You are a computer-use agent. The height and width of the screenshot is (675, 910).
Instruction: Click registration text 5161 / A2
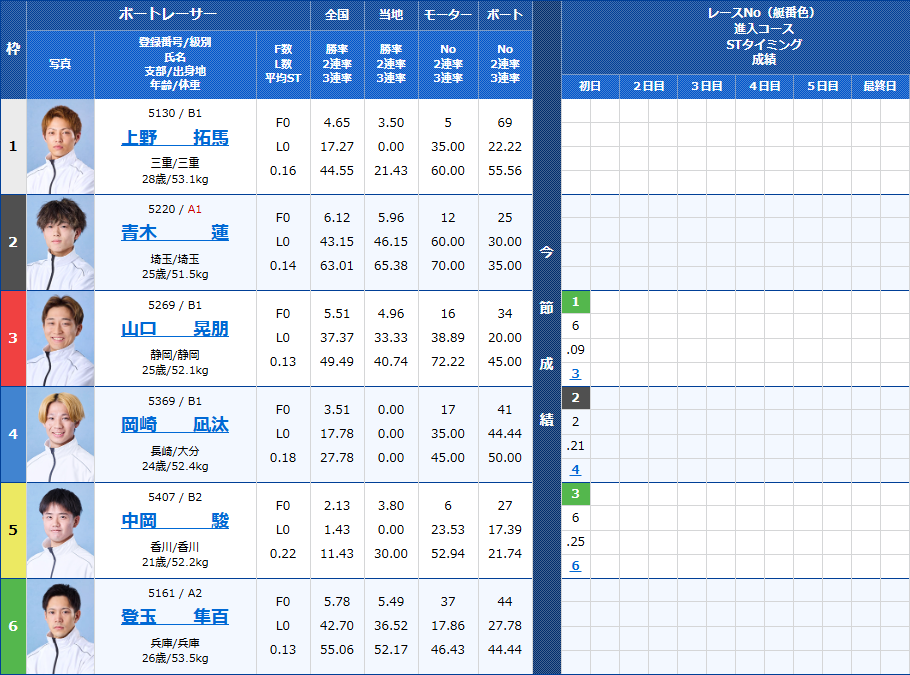(x=175, y=593)
